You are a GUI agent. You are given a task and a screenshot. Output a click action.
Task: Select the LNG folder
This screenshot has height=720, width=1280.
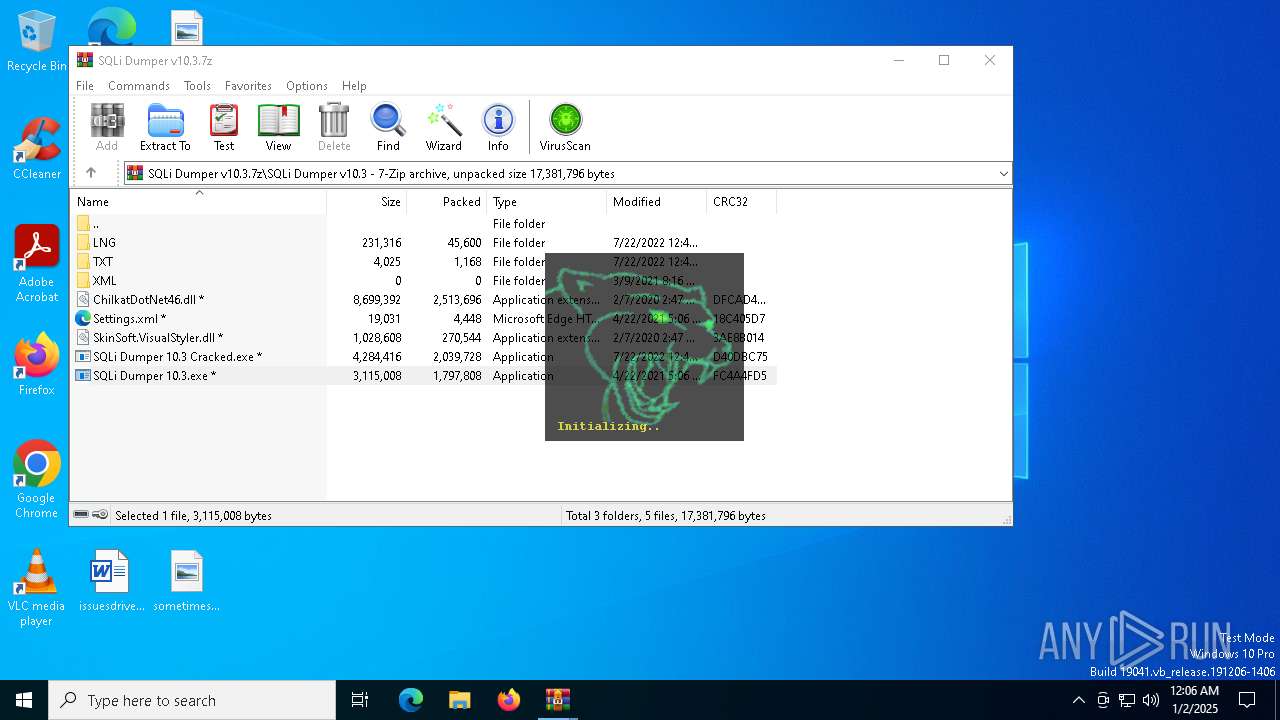(x=424, y=243)
